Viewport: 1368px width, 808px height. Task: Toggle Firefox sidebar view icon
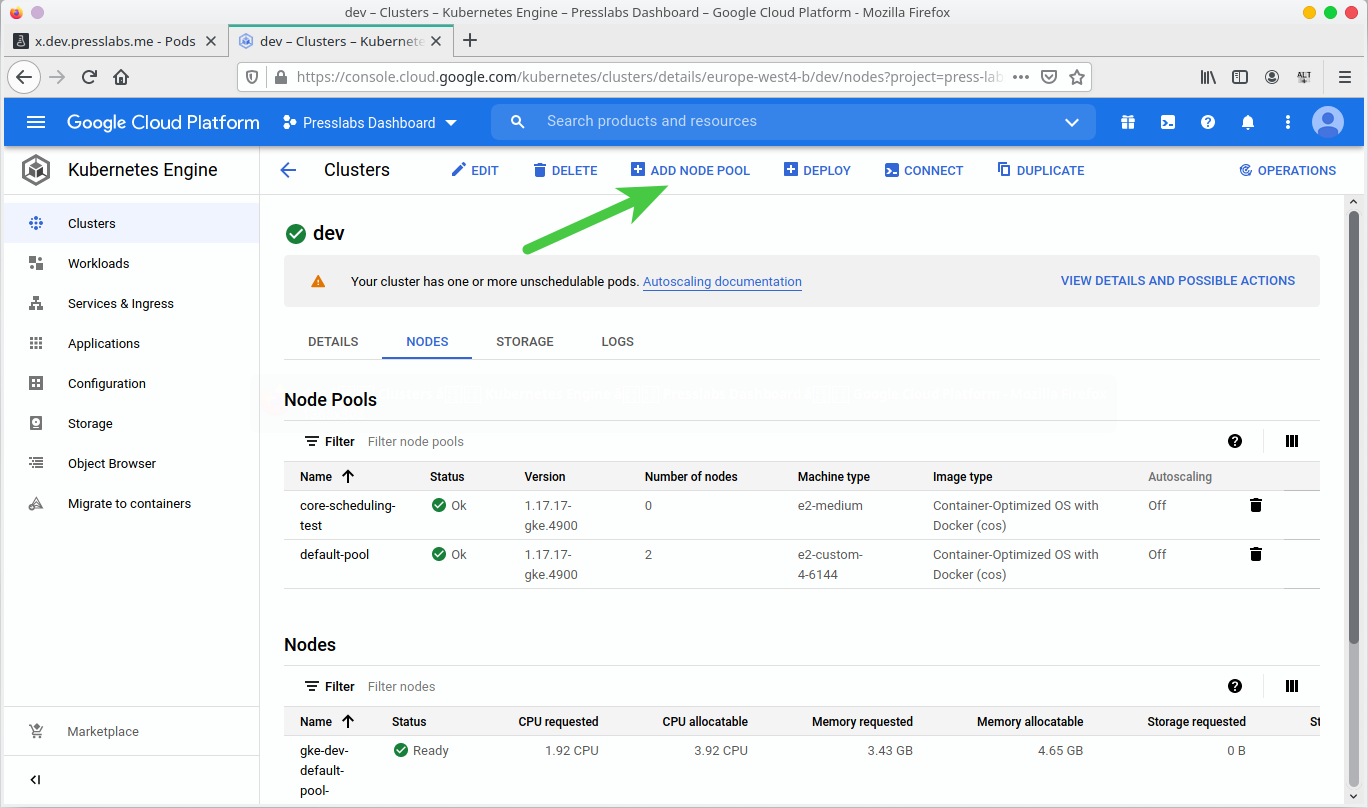point(1240,77)
